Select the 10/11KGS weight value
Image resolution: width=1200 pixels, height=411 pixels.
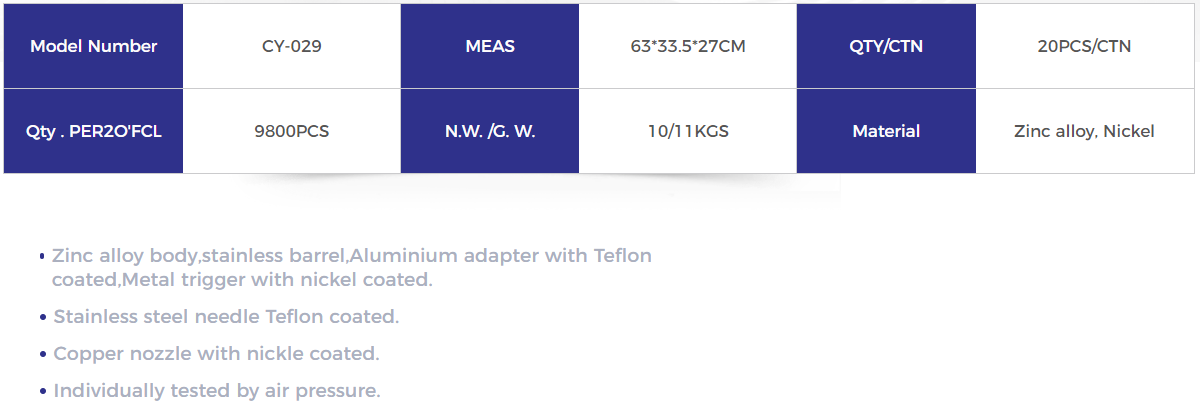688,131
